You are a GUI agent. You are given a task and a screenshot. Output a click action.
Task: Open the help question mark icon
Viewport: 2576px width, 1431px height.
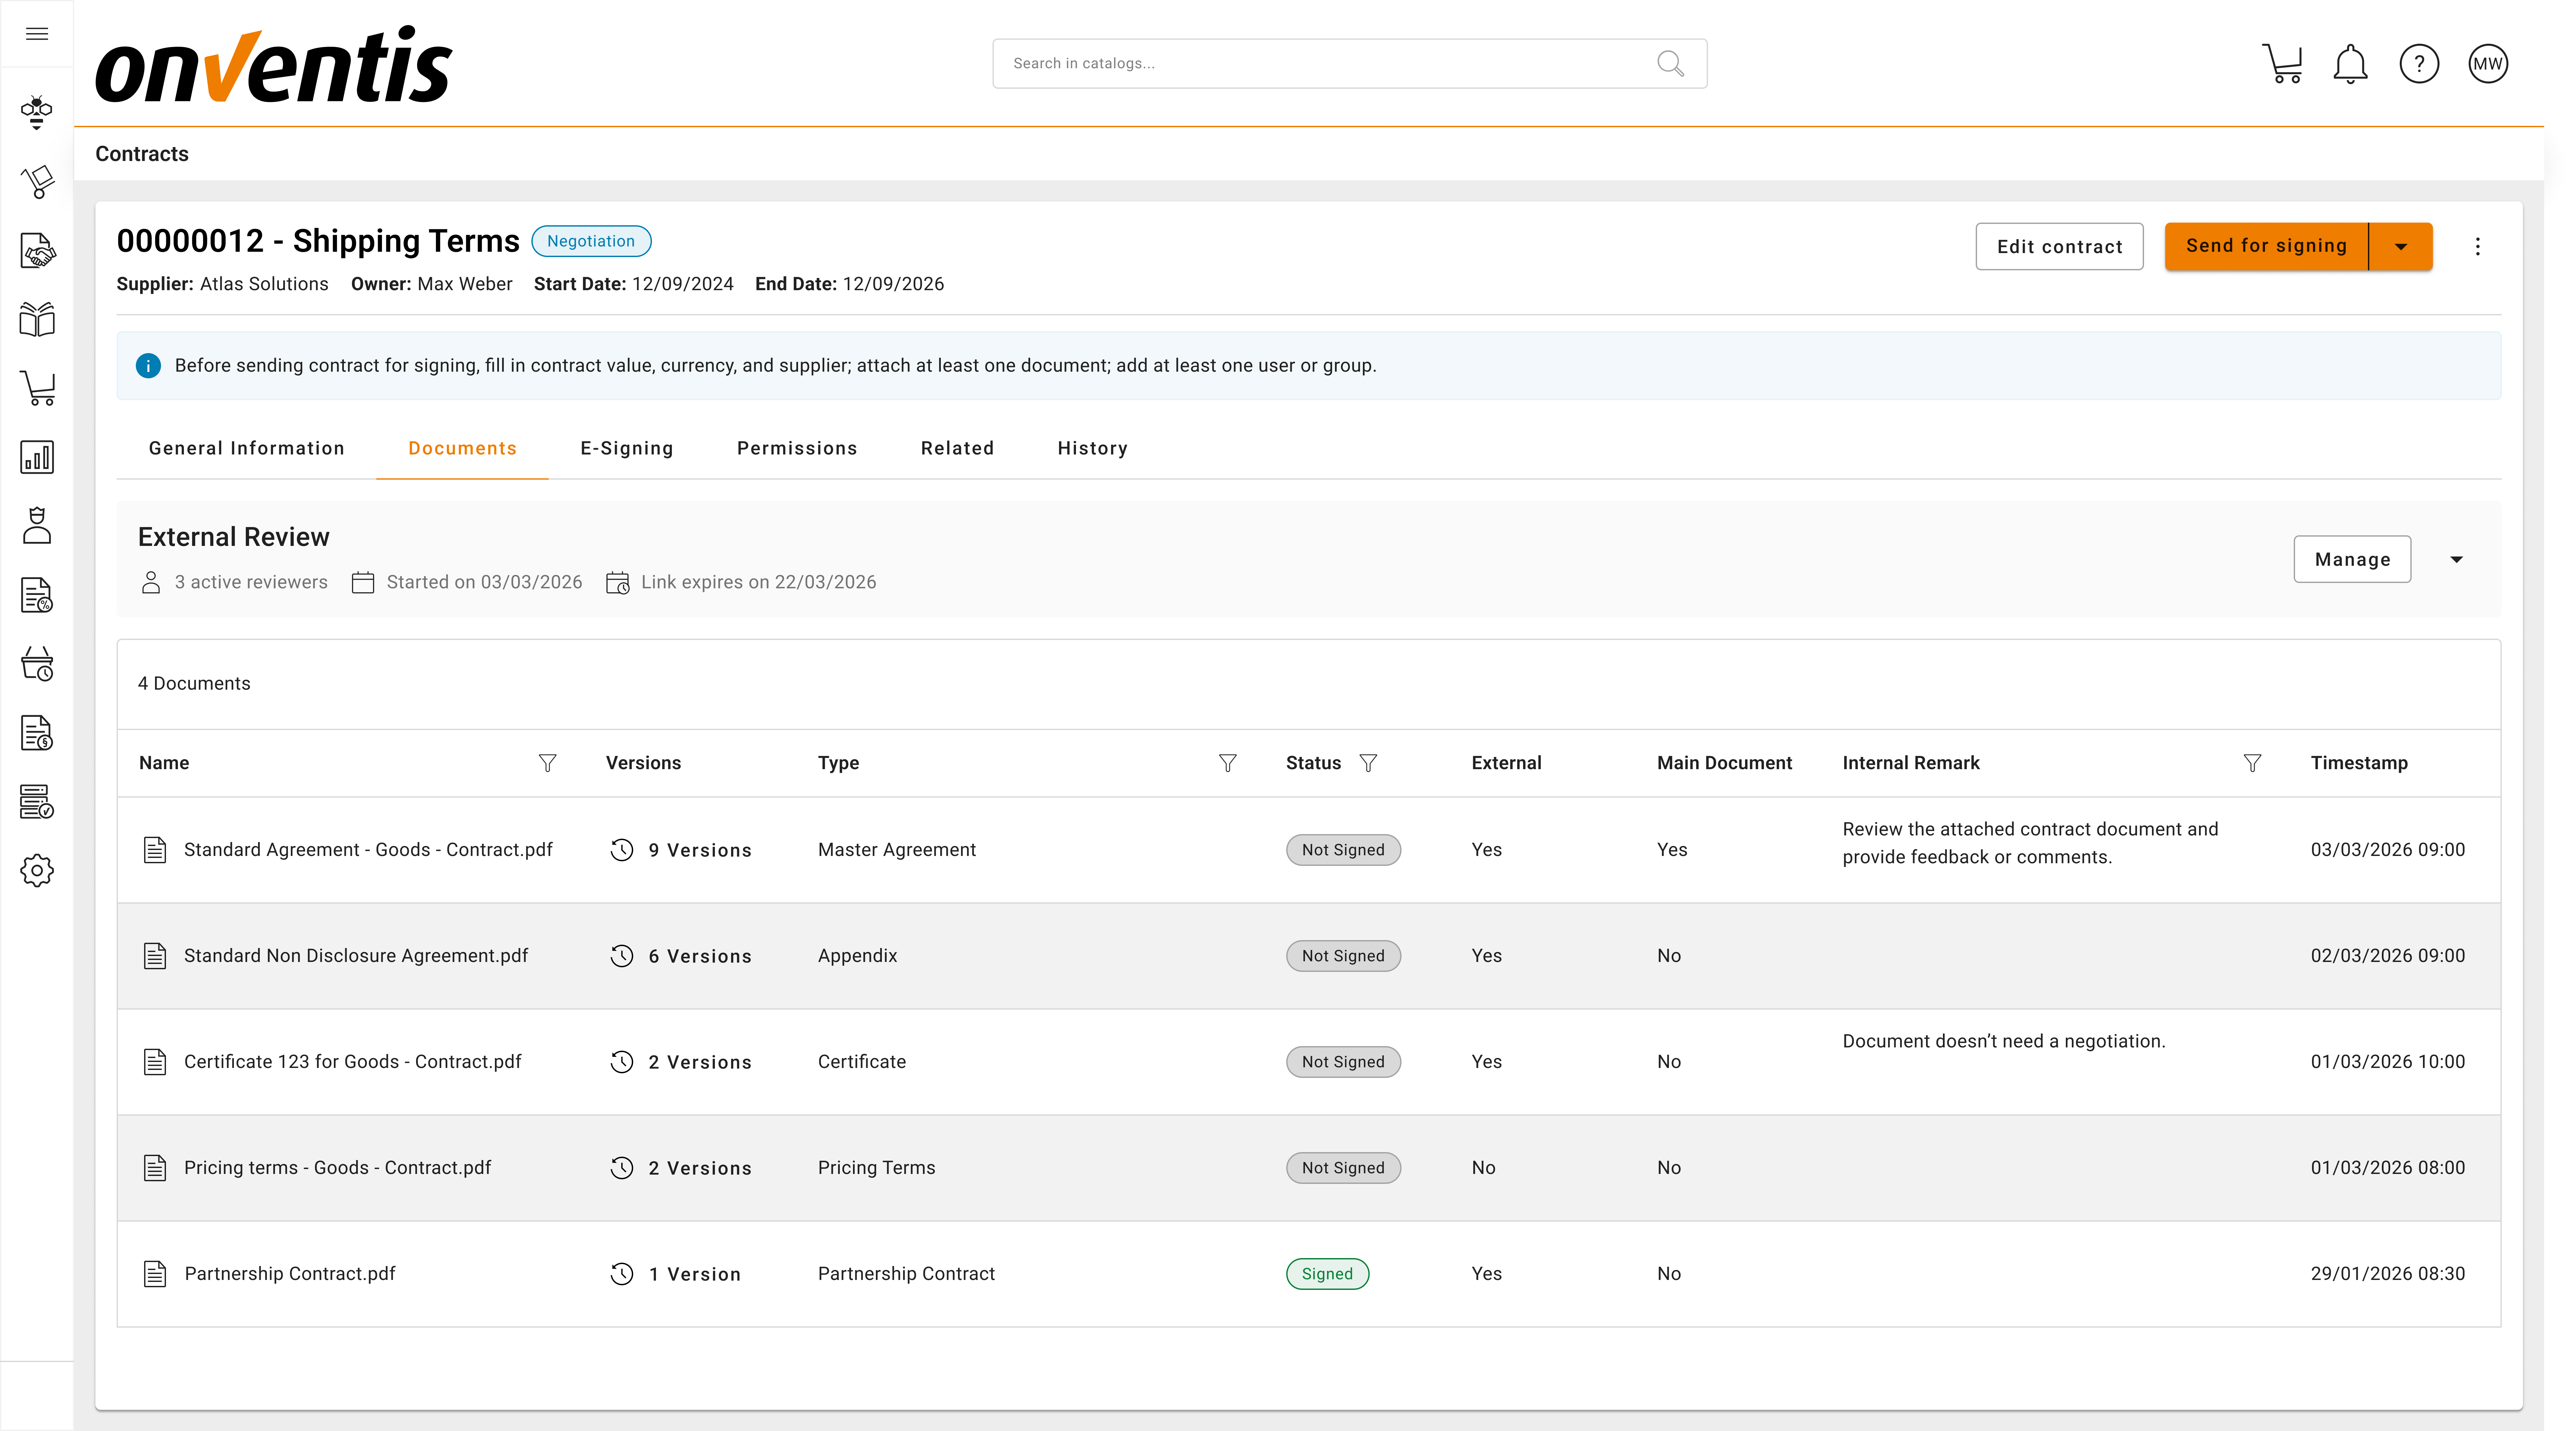point(2419,64)
